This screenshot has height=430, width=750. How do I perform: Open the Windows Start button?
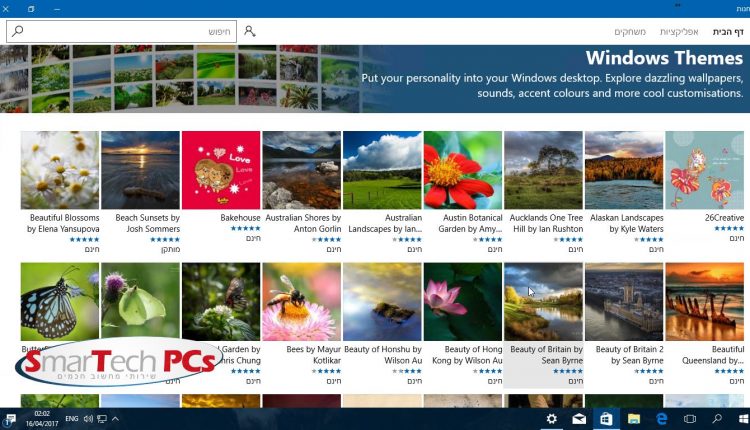pyautogui.click(x=743, y=419)
